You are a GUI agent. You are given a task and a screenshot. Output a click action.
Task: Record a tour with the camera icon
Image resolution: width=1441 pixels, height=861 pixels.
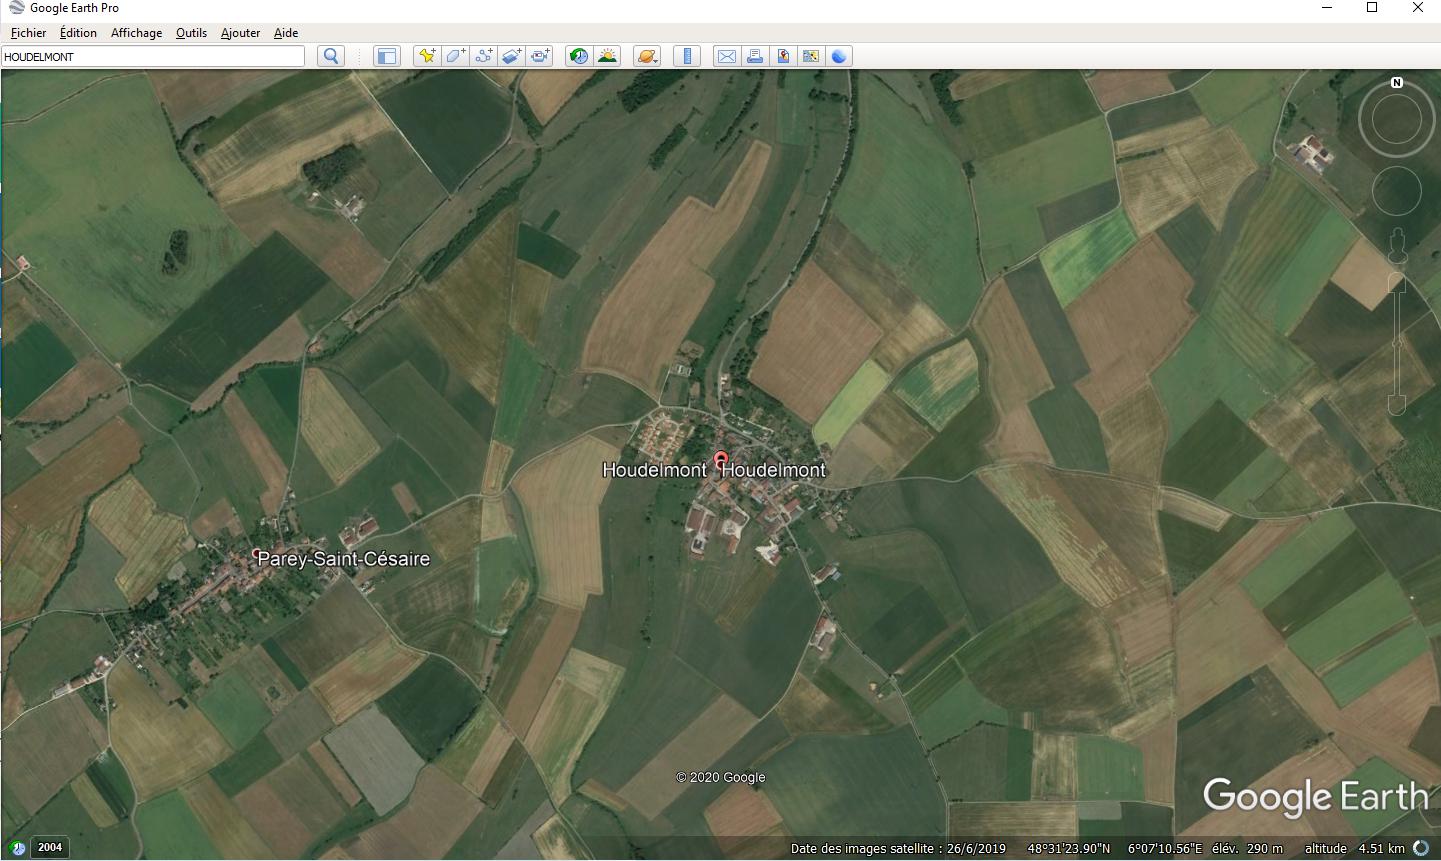[x=540, y=56]
